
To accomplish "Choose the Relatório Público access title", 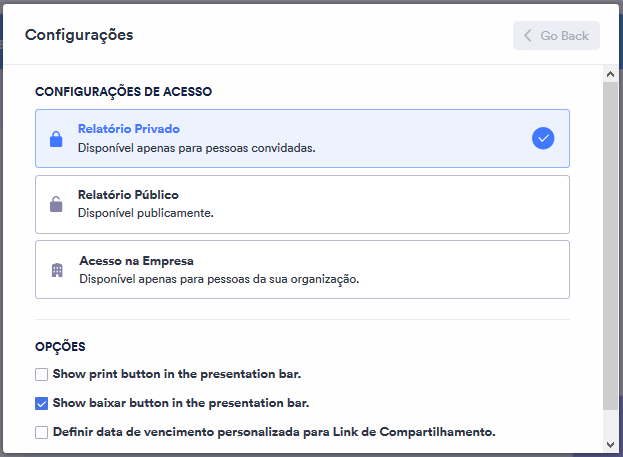I will (x=128, y=194).
